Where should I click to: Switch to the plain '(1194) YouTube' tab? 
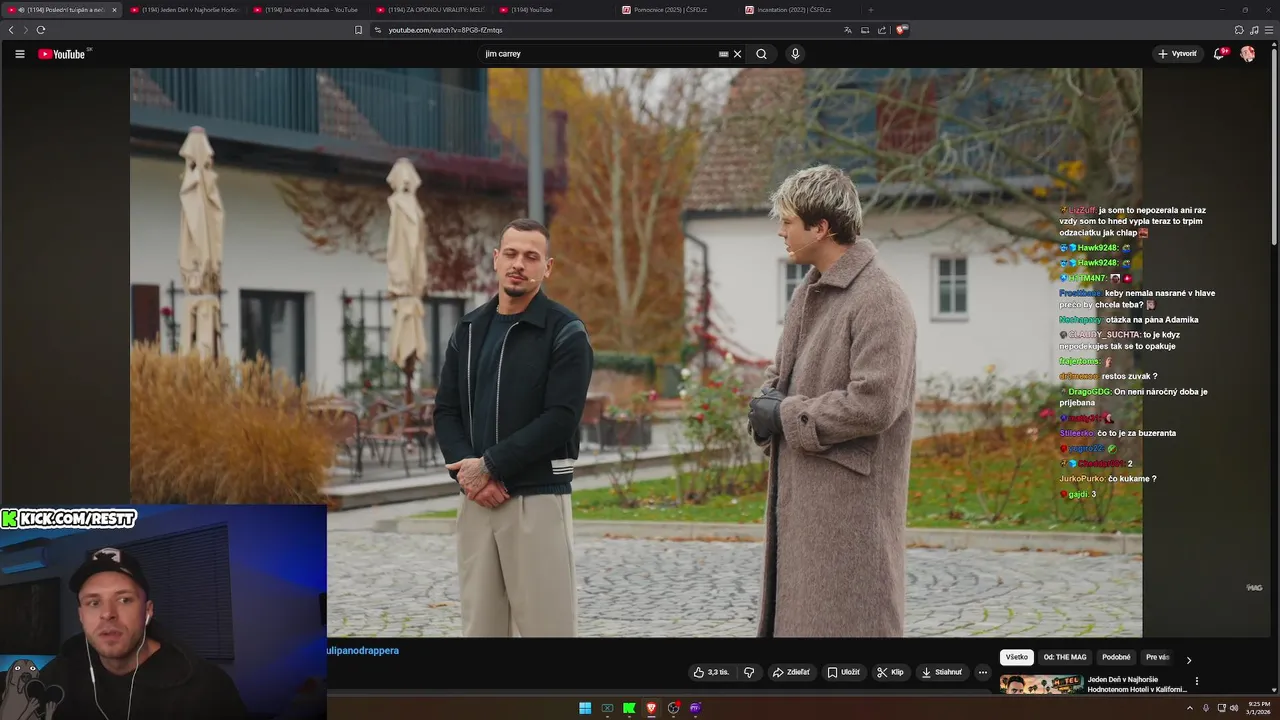point(553,10)
